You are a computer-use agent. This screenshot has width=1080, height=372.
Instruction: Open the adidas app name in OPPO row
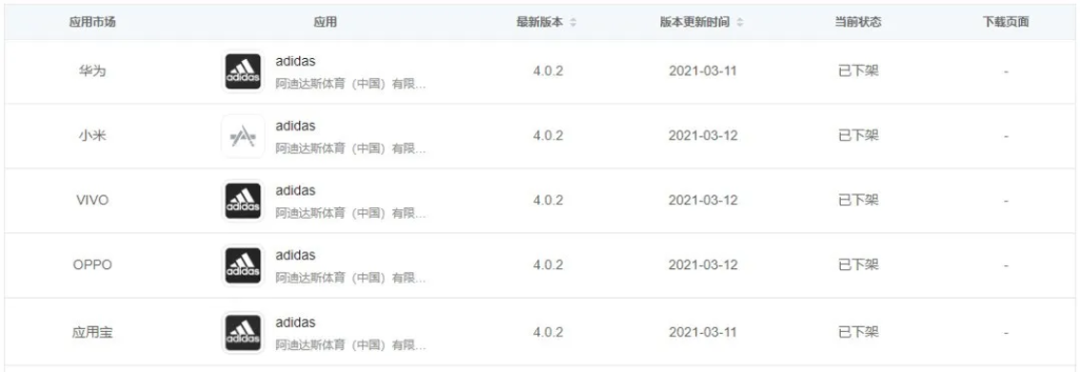(295, 255)
